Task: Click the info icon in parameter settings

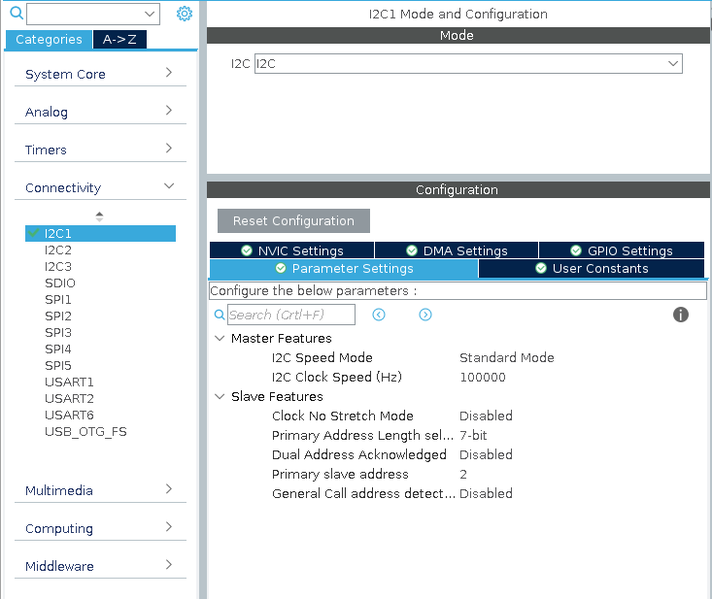Action: pos(681,314)
